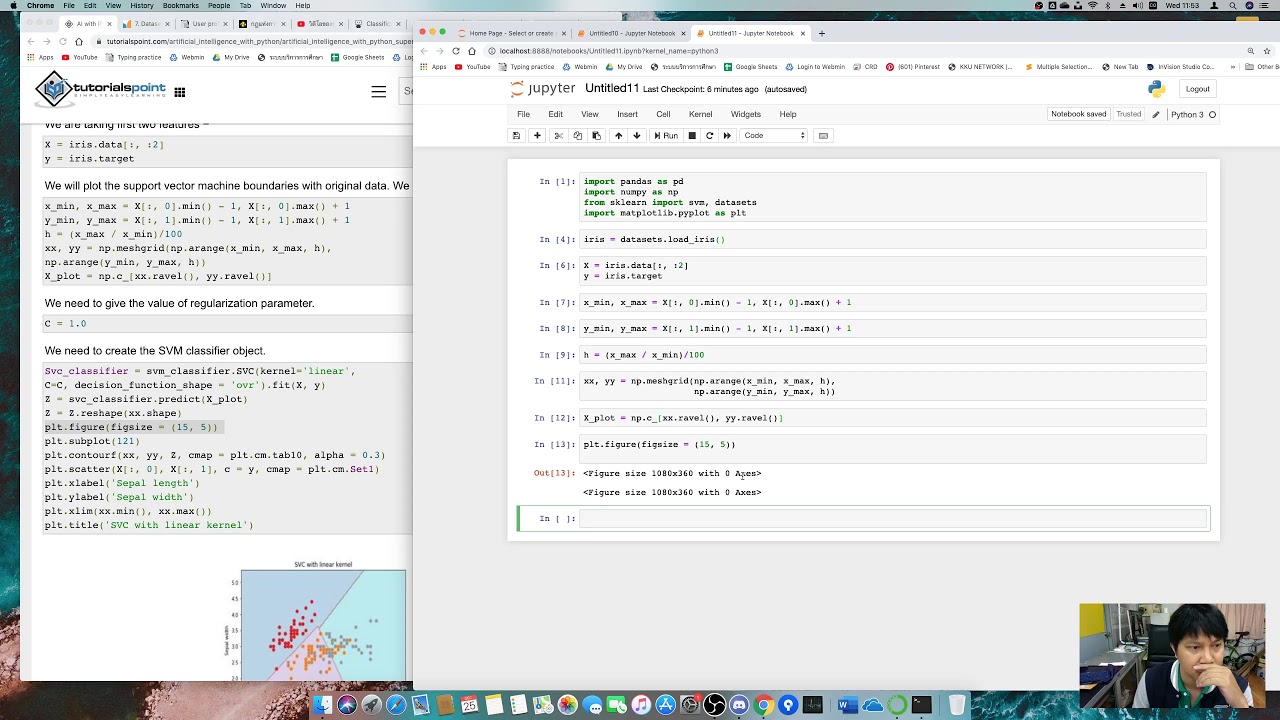Open the command palette keyboard icon
The image size is (1280, 720).
(823, 135)
